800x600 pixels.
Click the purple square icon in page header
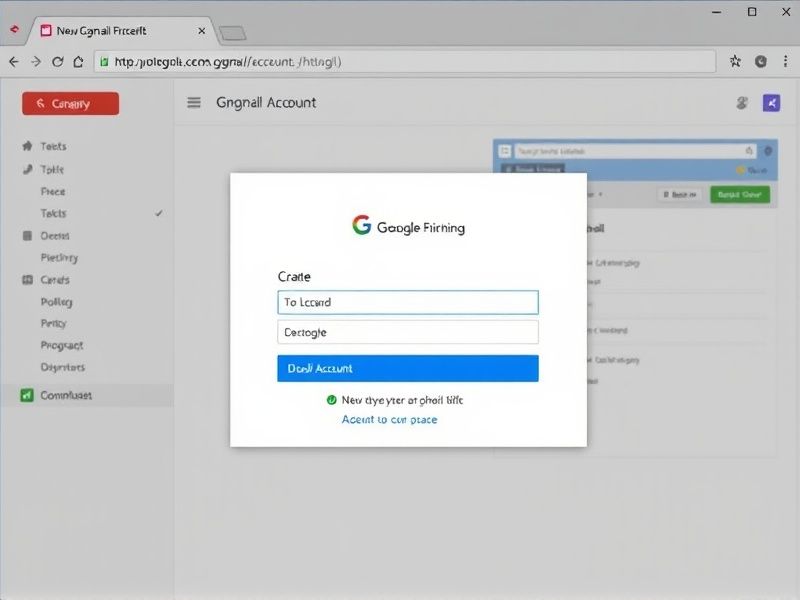coord(771,103)
